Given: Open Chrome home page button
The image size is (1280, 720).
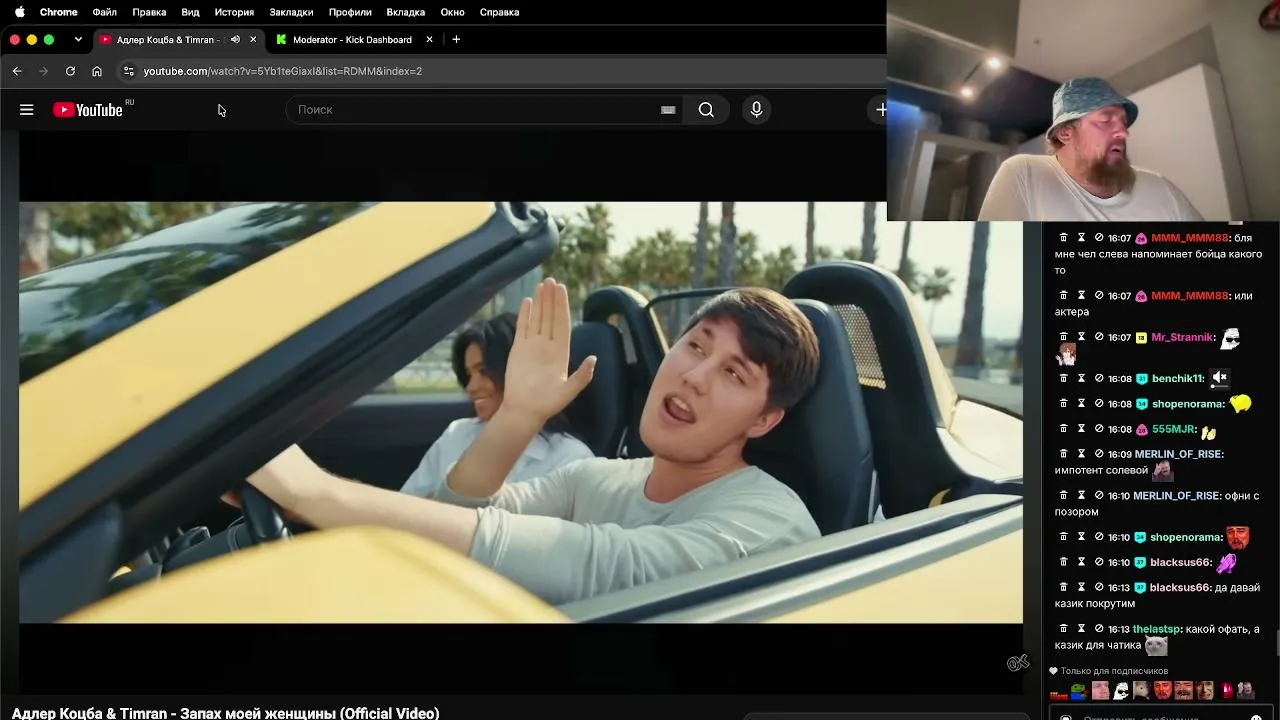Looking at the screenshot, I should (x=97, y=71).
